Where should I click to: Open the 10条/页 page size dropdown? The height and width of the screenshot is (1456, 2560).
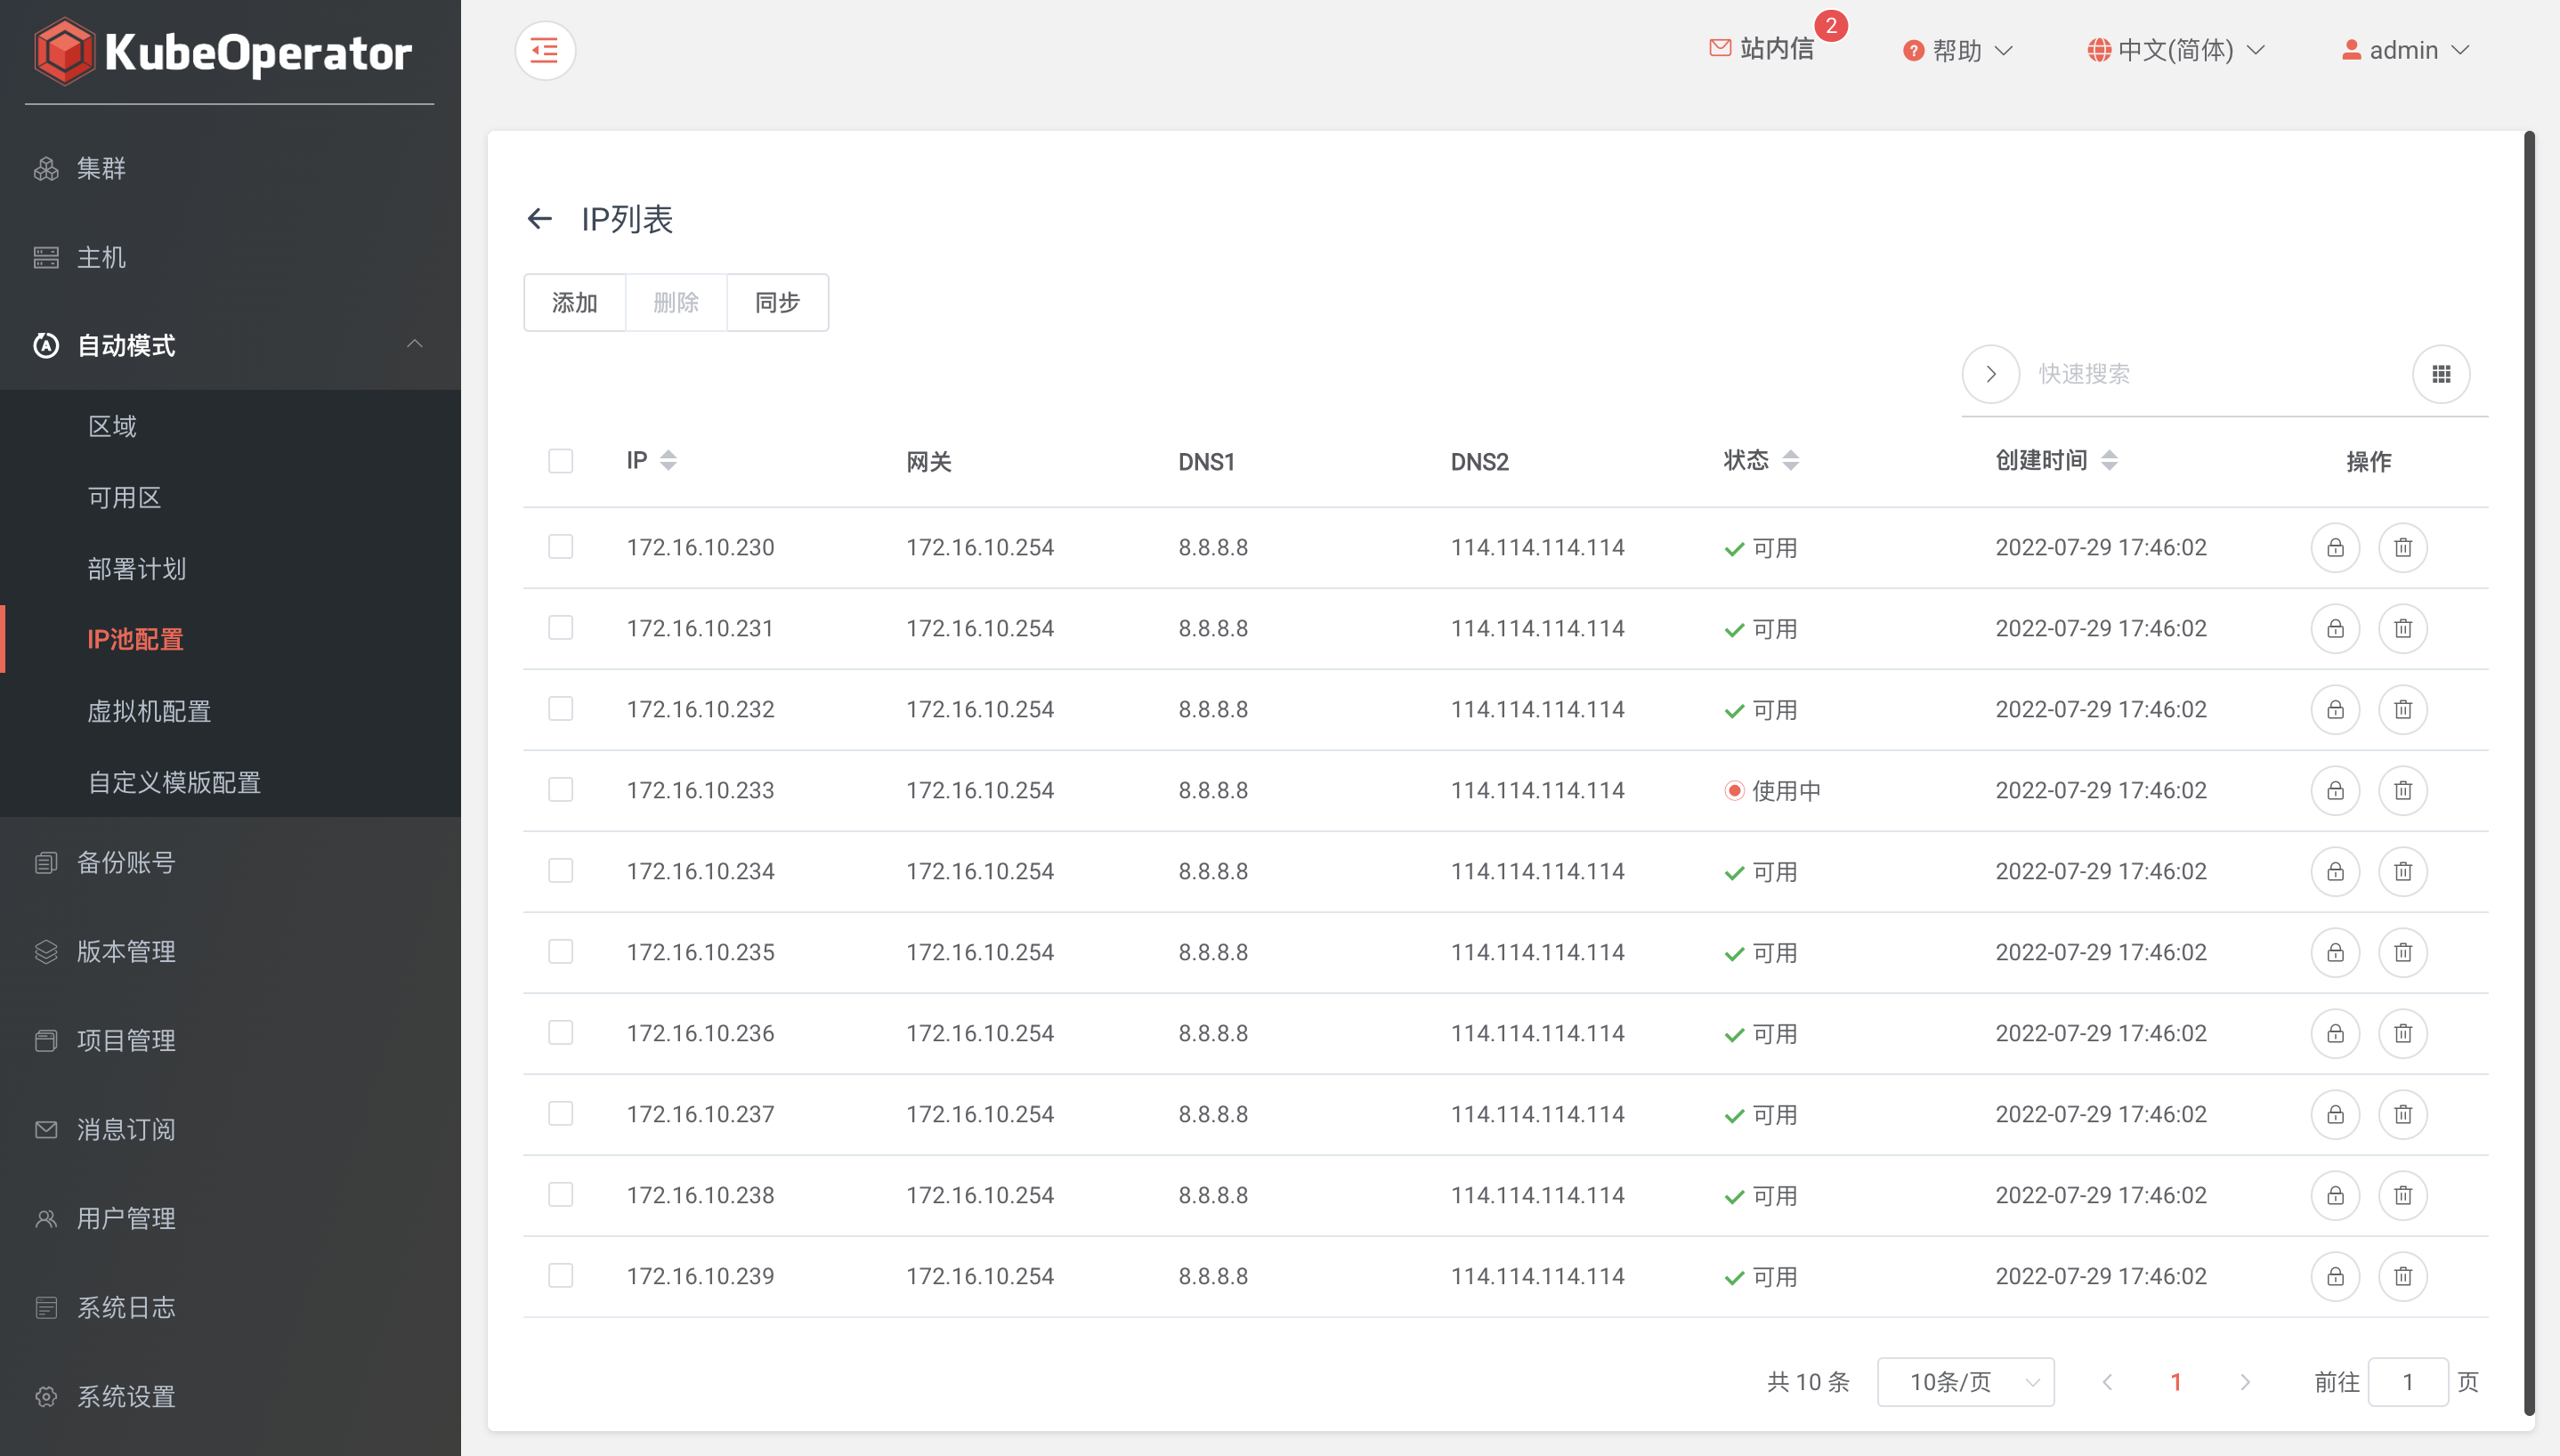tap(1965, 1382)
